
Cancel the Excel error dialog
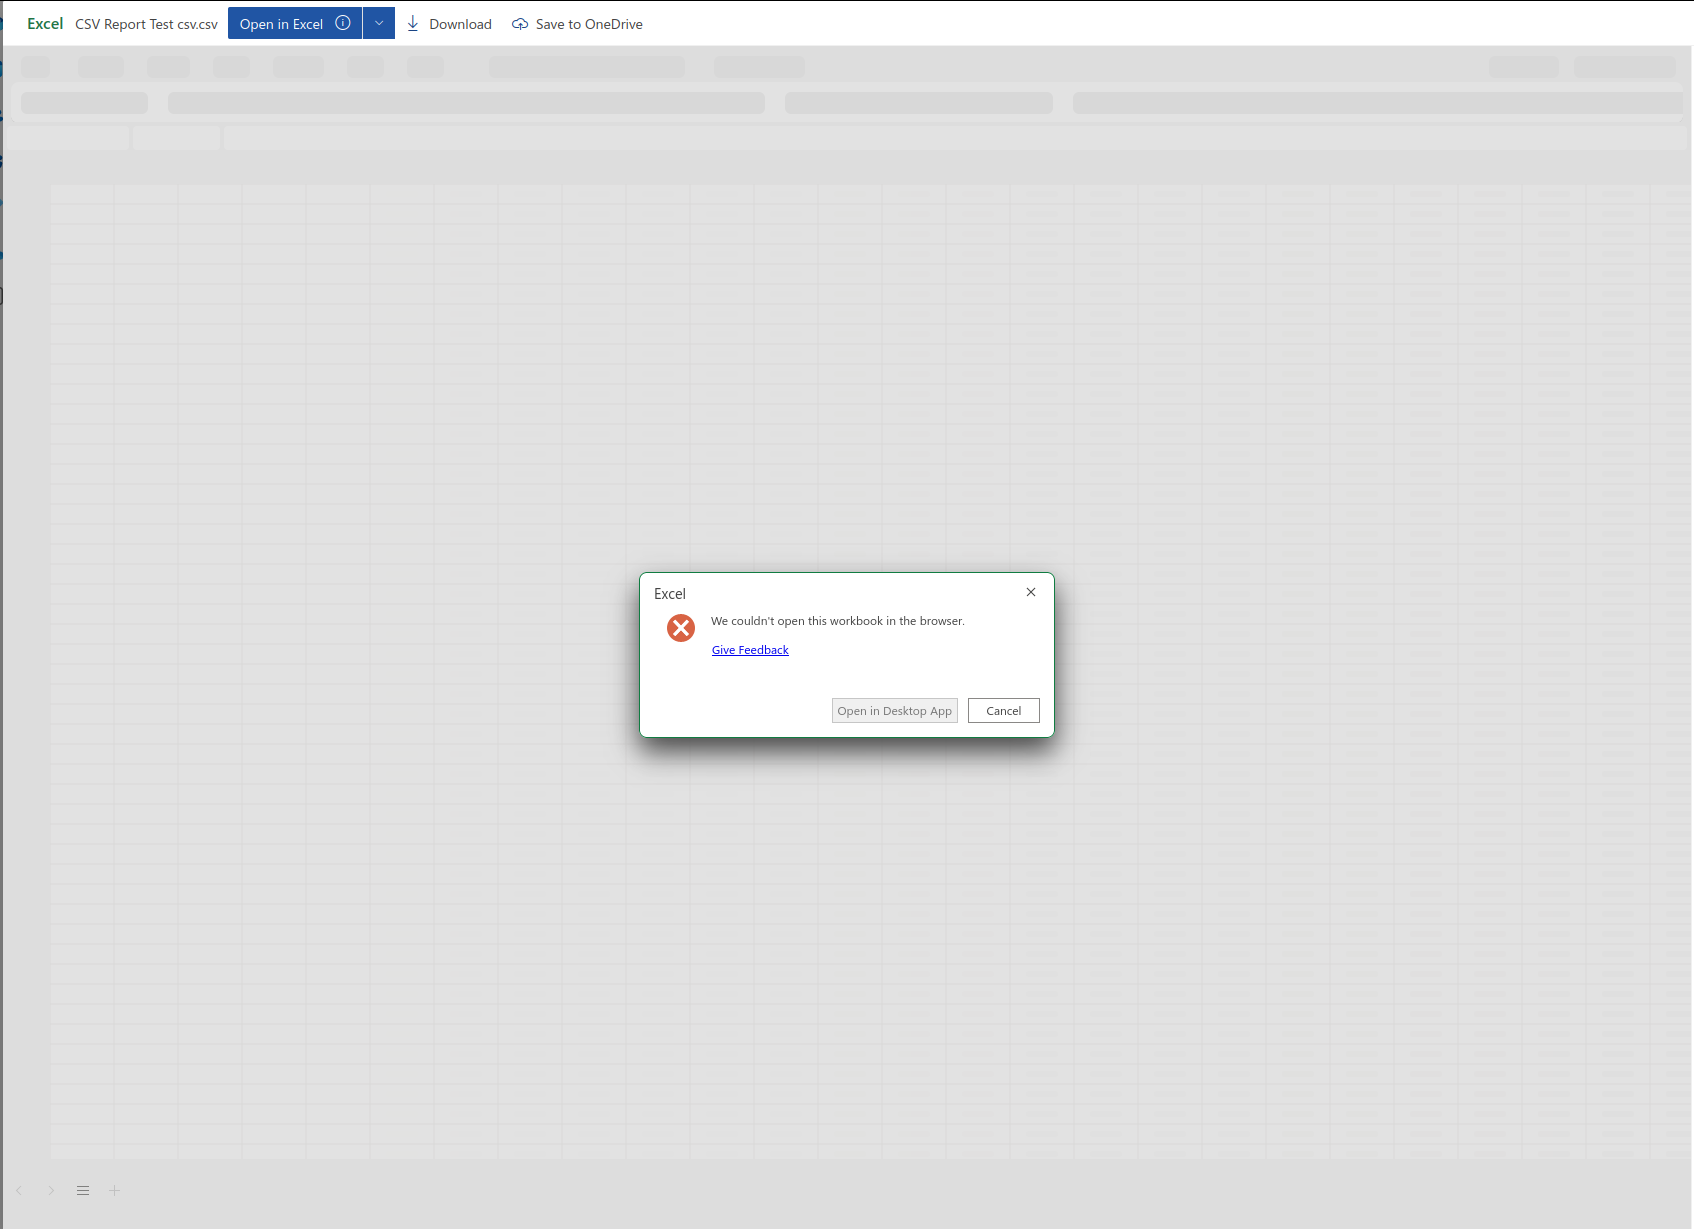click(x=1004, y=710)
